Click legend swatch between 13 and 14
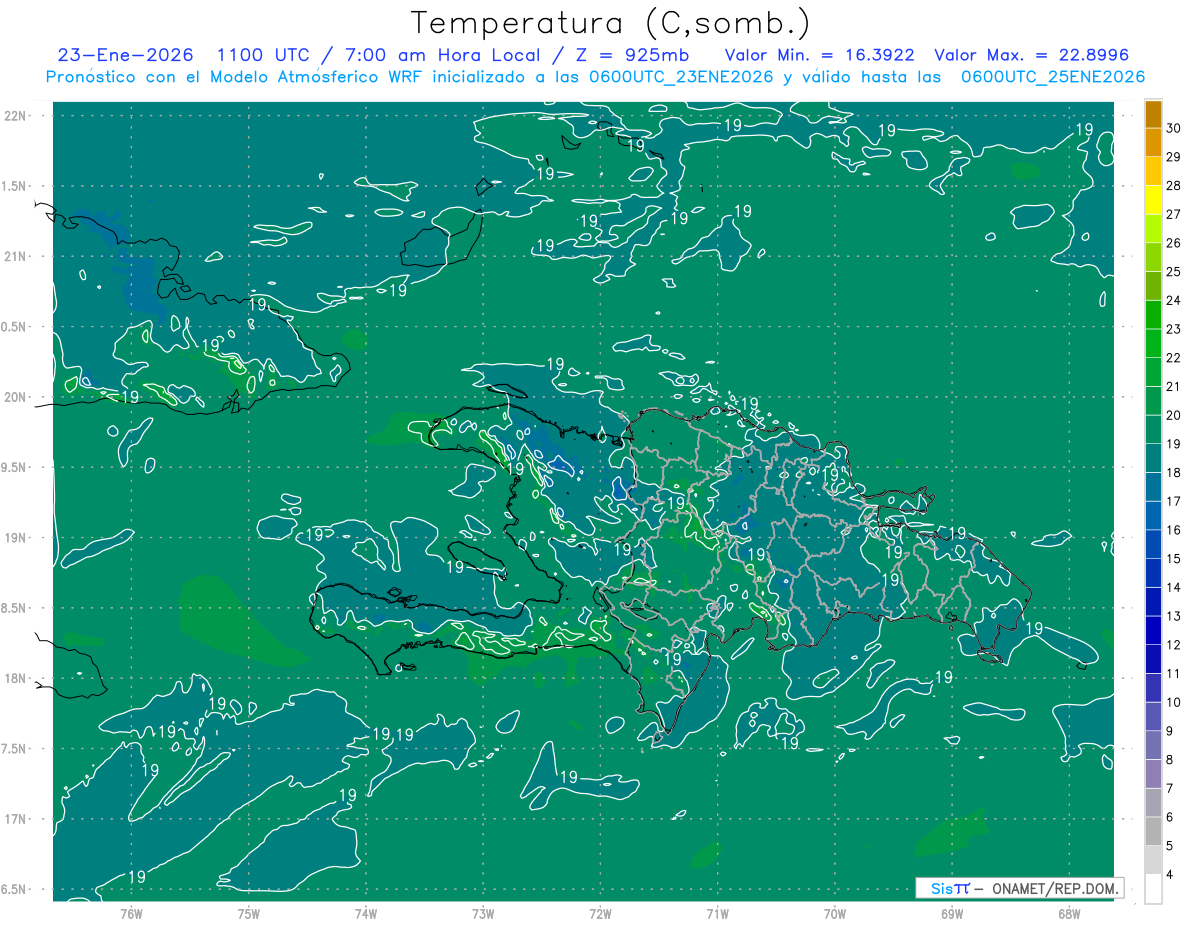 point(1153,602)
